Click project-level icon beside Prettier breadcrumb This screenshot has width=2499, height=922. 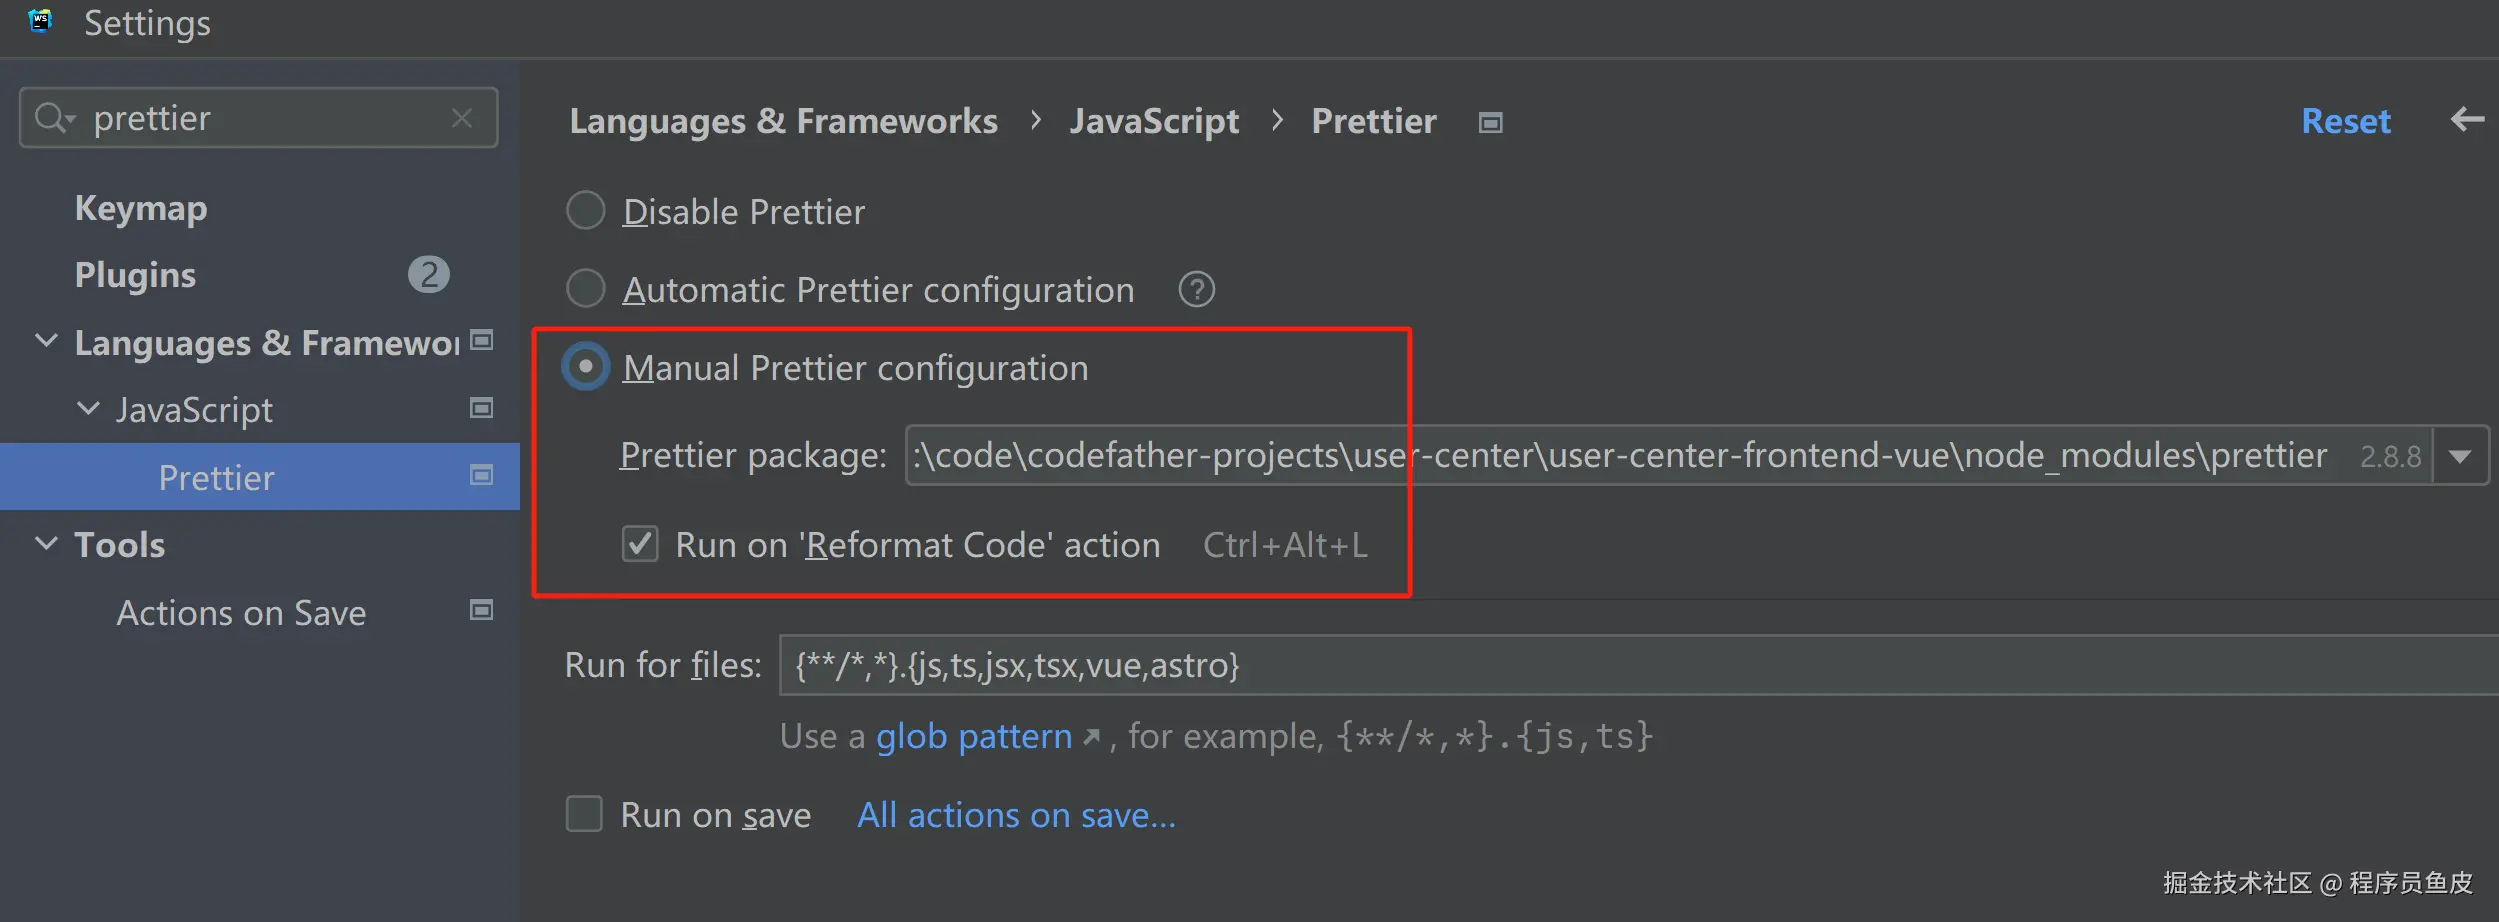[x=1490, y=122]
